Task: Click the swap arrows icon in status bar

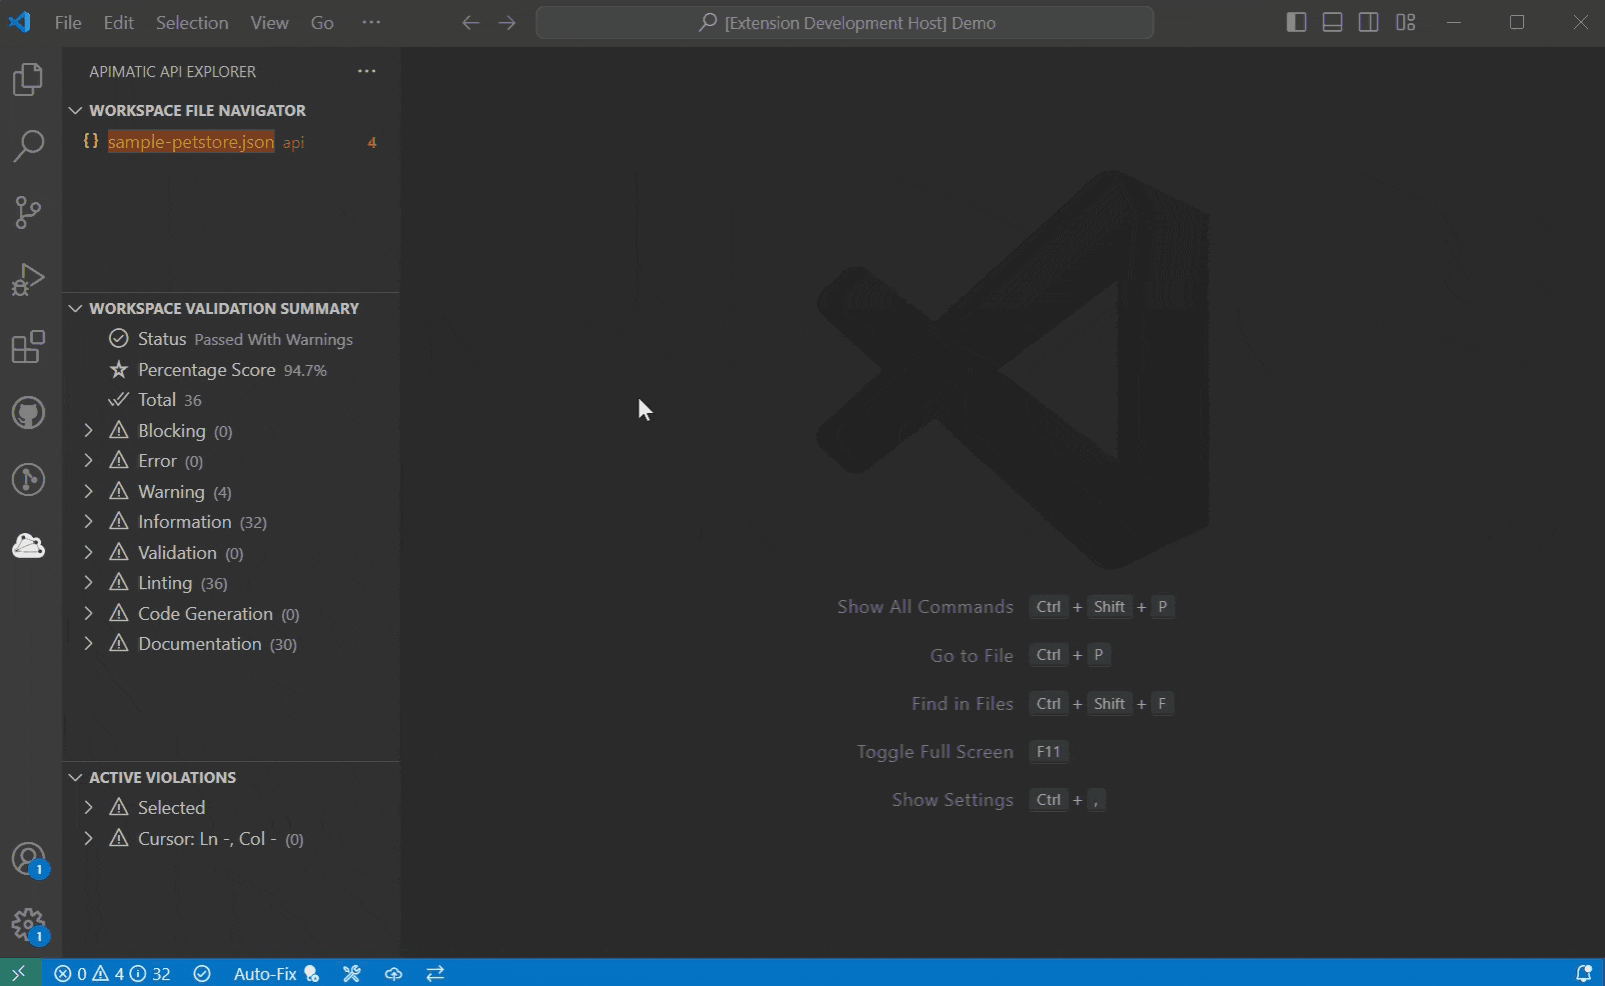Action: pyautogui.click(x=435, y=973)
